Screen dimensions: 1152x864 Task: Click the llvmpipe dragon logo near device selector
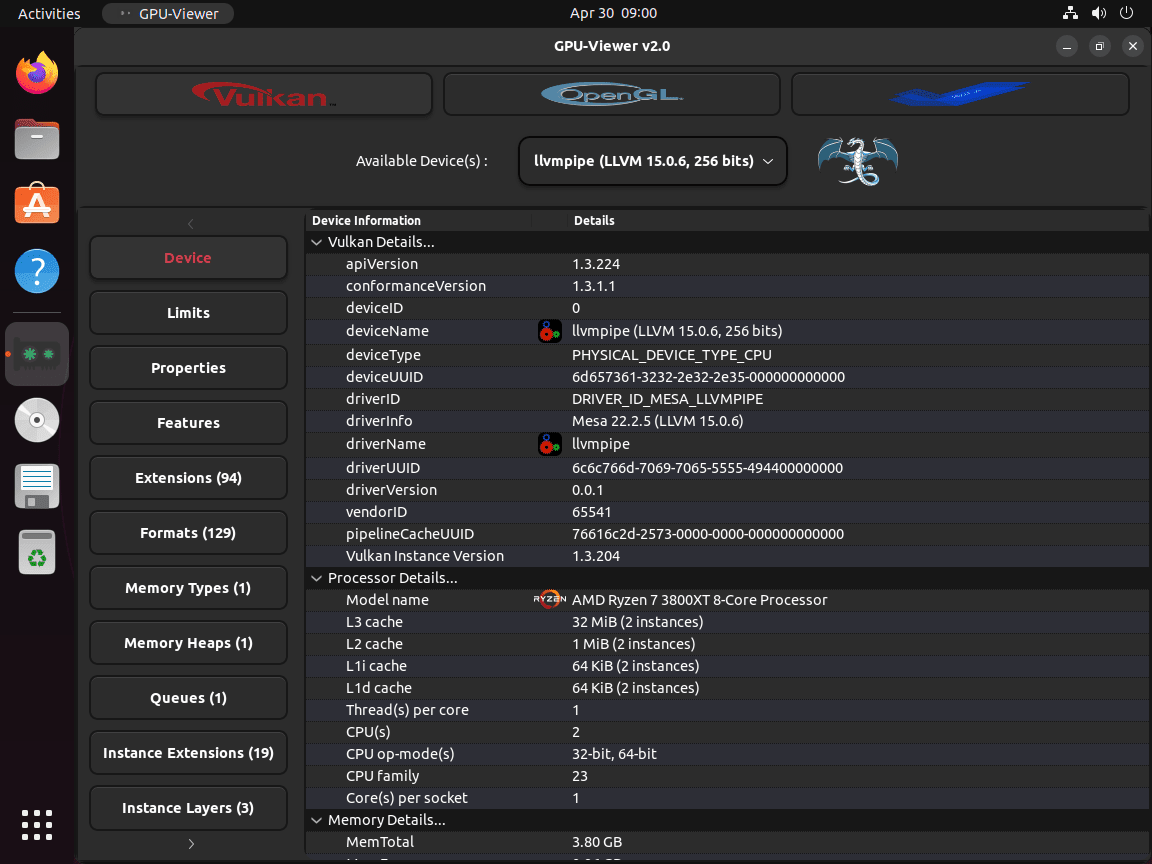click(x=857, y=160)
